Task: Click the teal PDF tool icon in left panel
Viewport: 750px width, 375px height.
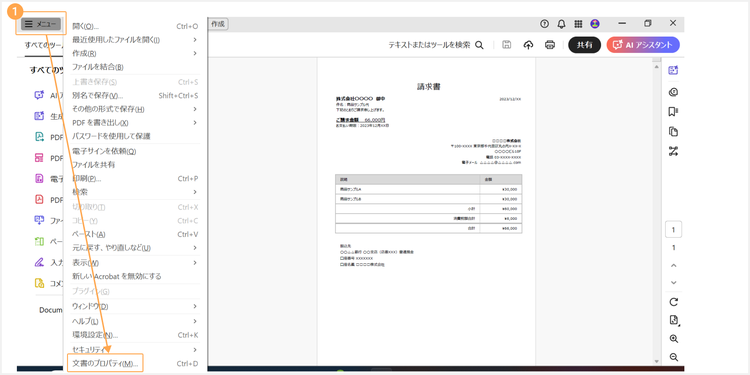Action: 39,137
